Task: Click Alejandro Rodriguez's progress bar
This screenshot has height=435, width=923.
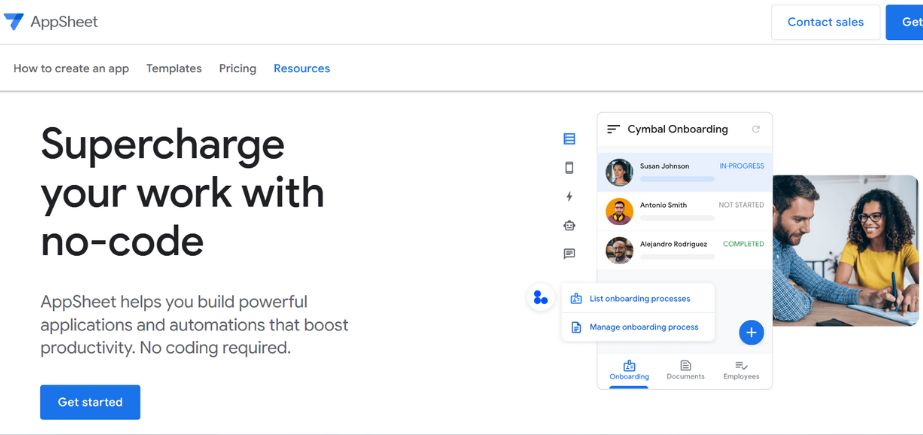Action: pos(677,257)
